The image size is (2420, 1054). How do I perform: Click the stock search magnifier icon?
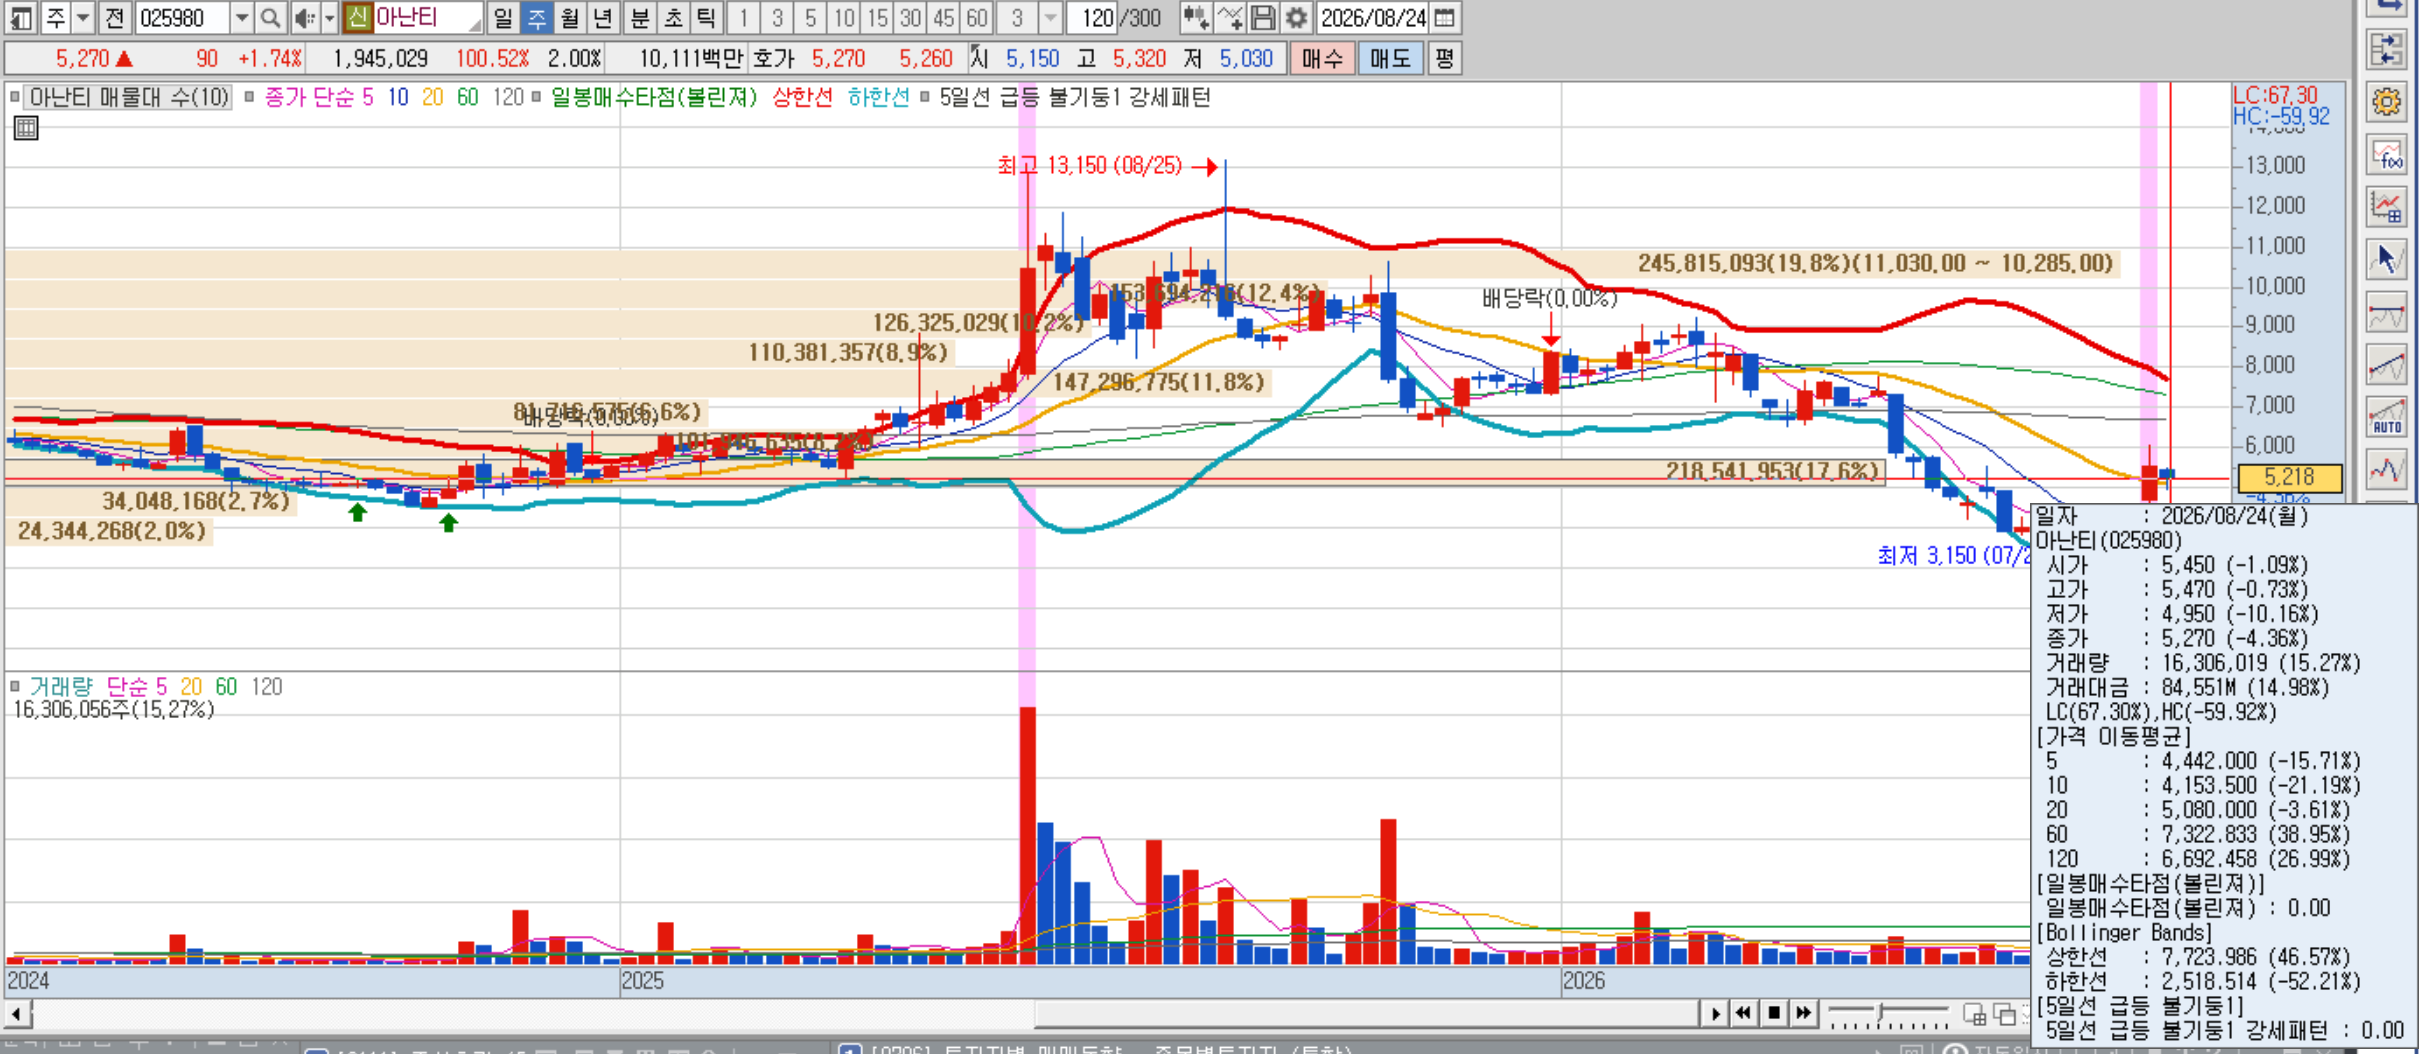270,18
